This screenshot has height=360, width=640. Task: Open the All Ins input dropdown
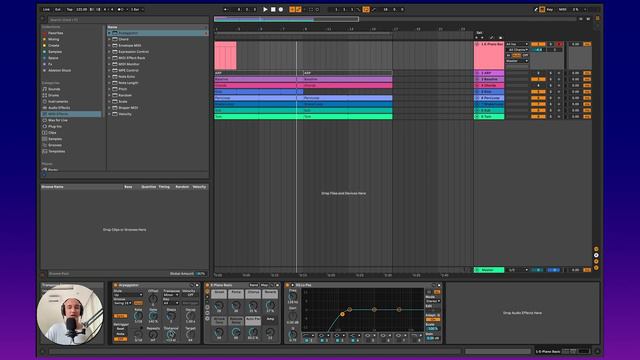pos(517,44)
